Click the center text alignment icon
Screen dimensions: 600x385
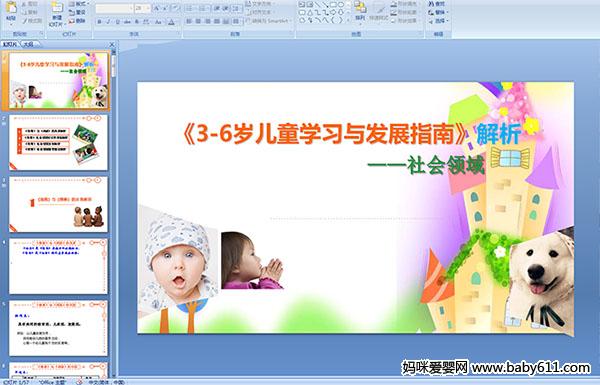click(198, 21)
